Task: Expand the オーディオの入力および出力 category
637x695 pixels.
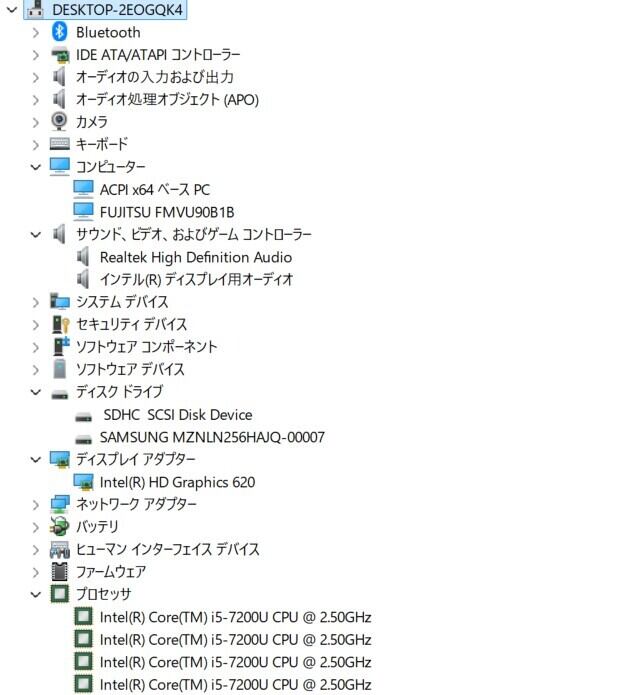Action: point(36,78)
